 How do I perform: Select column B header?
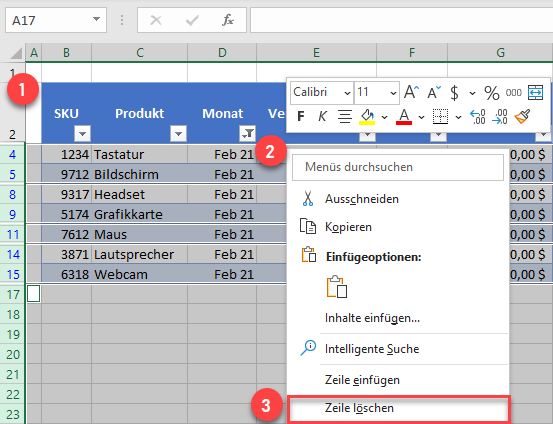click(x=66, y=53)
